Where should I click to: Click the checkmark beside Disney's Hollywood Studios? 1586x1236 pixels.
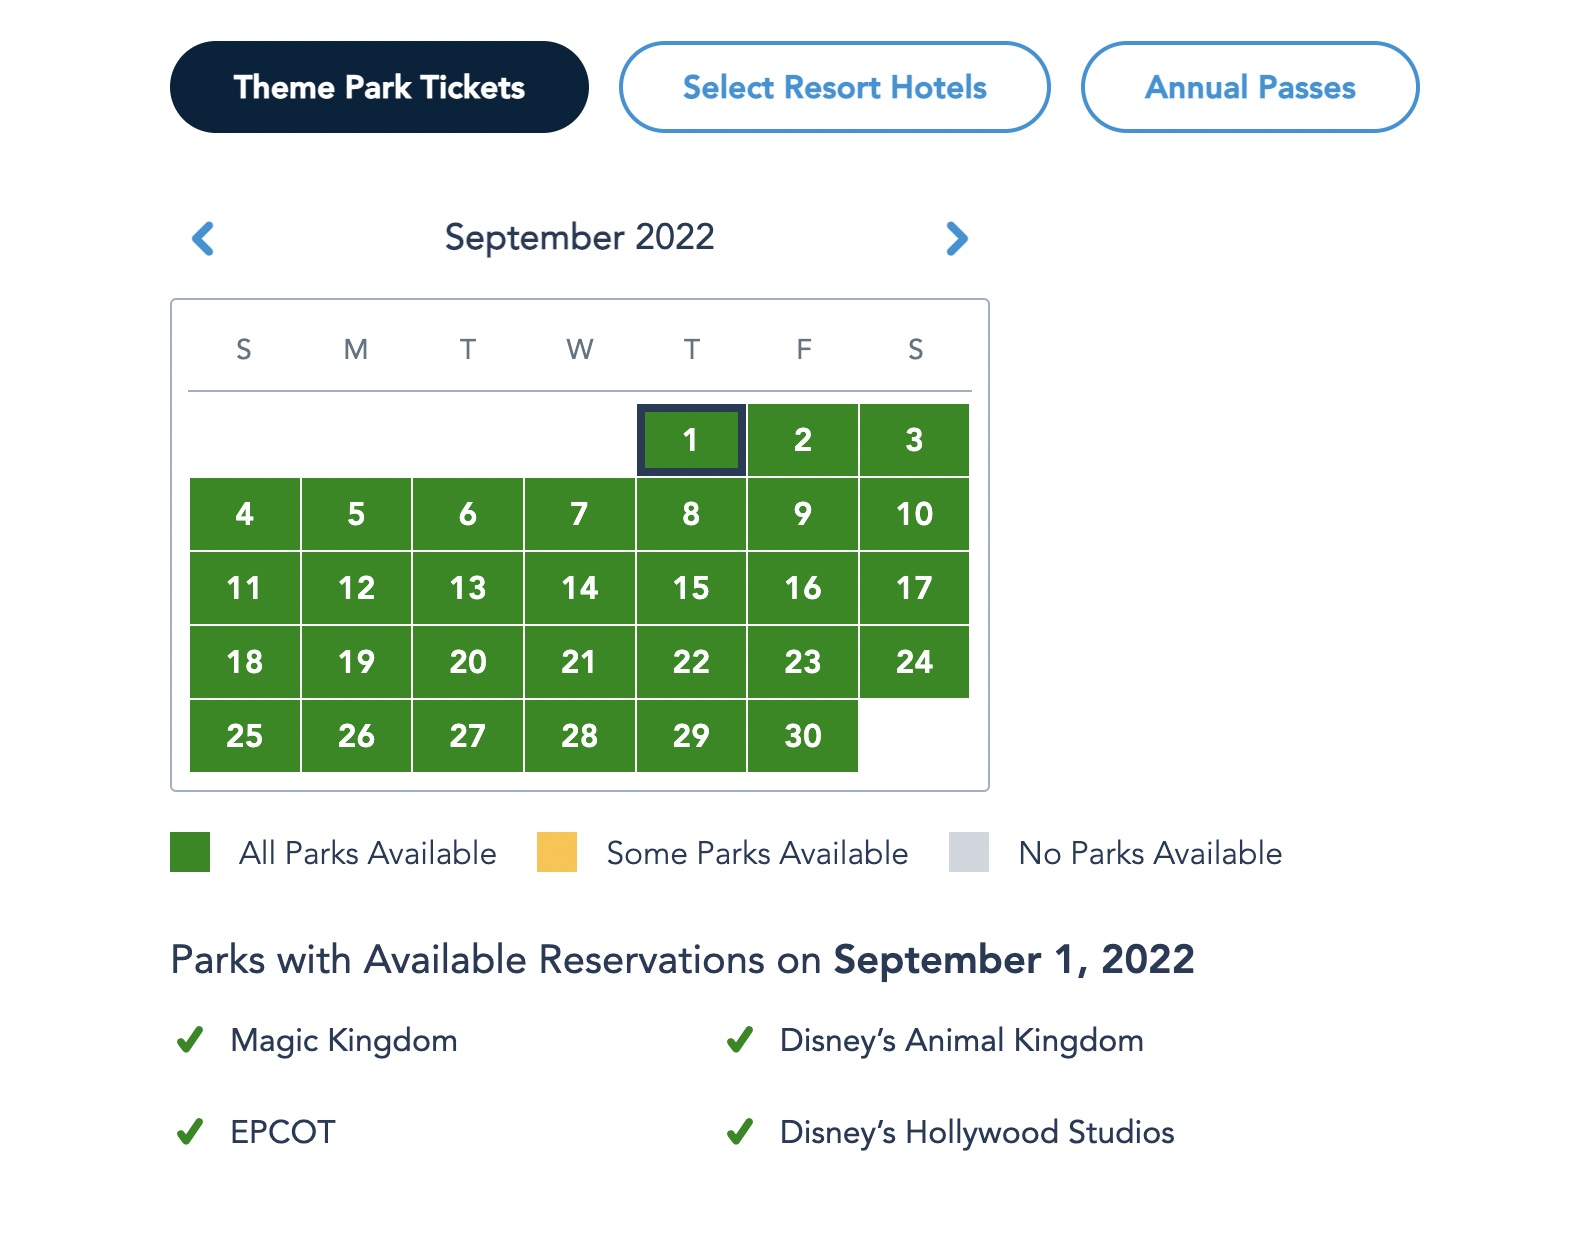(x=740, y=1132)
